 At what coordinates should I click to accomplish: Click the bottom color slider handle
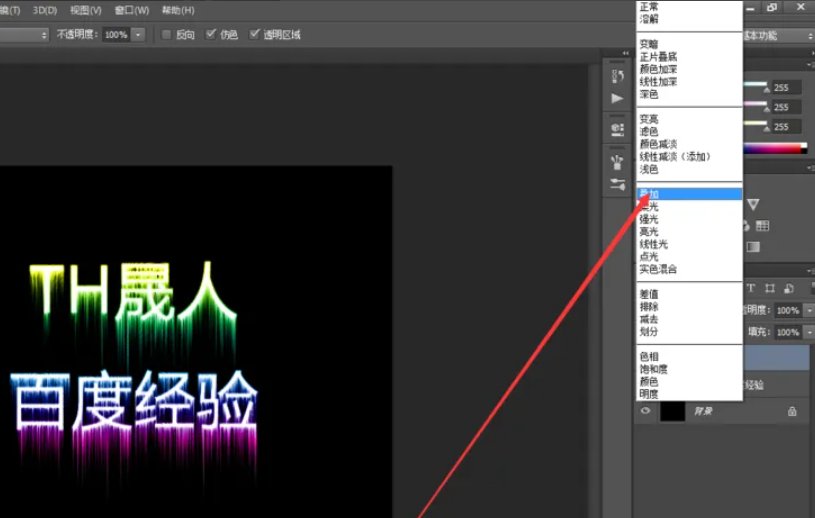tap(766, 129)
